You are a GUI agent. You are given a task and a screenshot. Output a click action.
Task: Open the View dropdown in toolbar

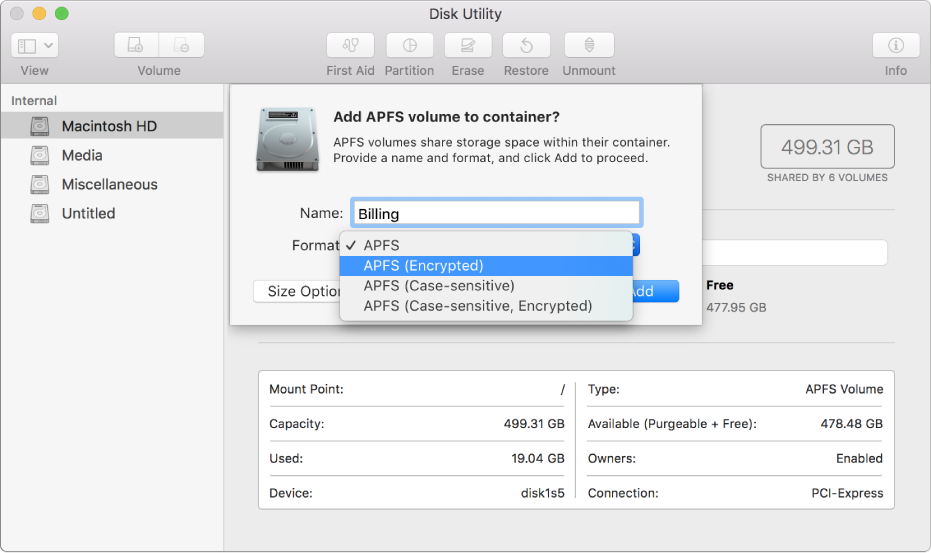[35, 46]
